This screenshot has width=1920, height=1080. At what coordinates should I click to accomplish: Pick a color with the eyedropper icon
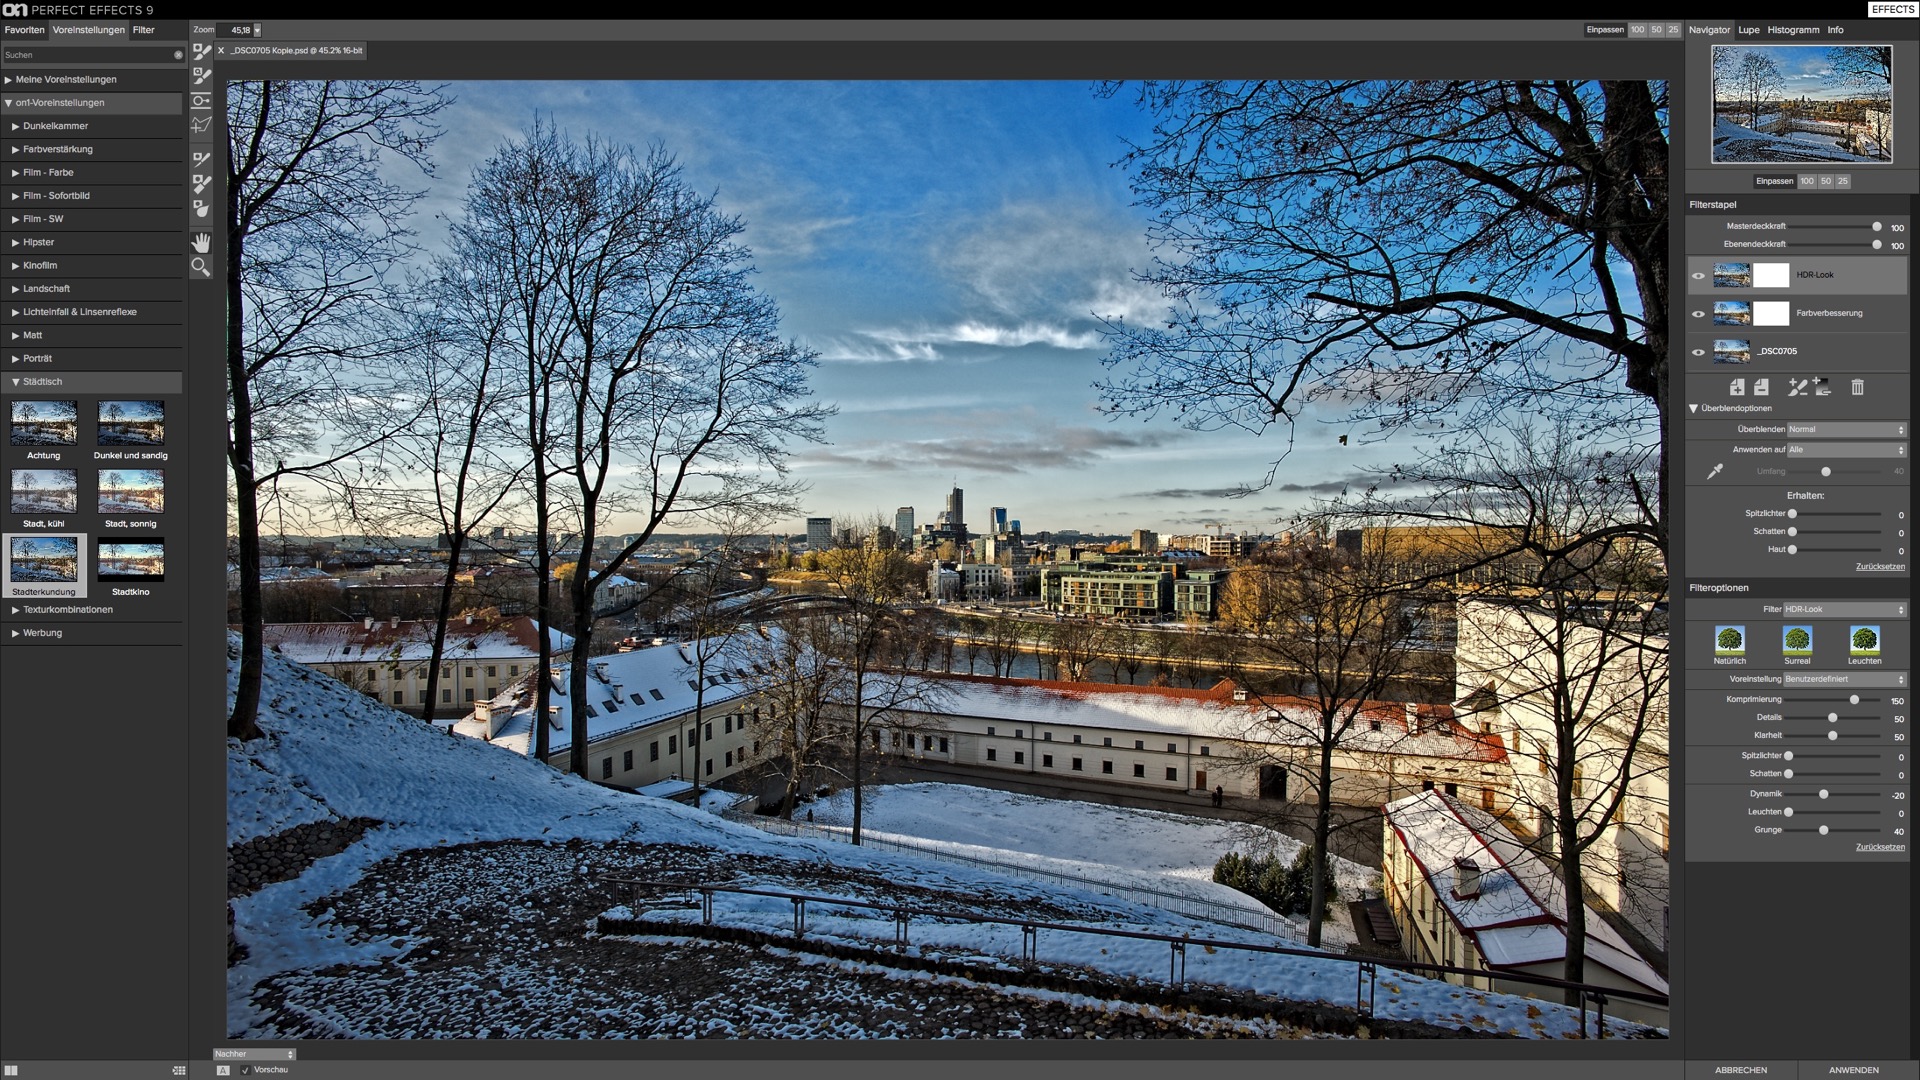click(1715, 471)
